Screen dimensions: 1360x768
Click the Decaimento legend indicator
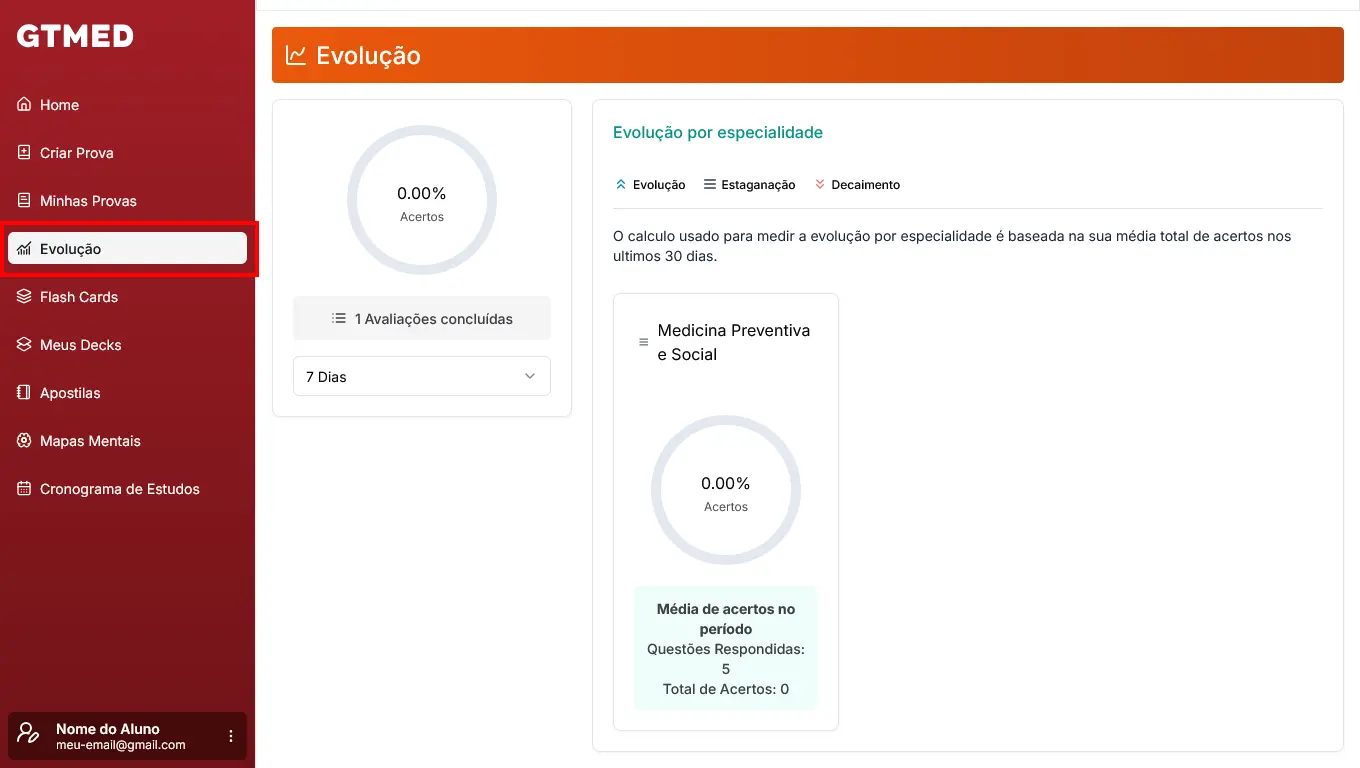[857, 185]
